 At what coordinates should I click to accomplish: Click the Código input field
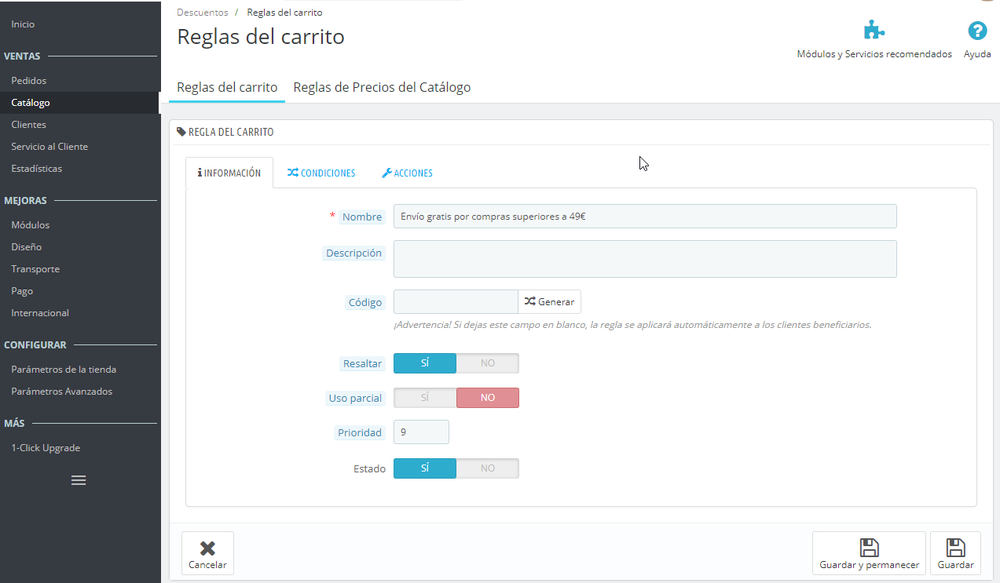[x=455, y=302]
